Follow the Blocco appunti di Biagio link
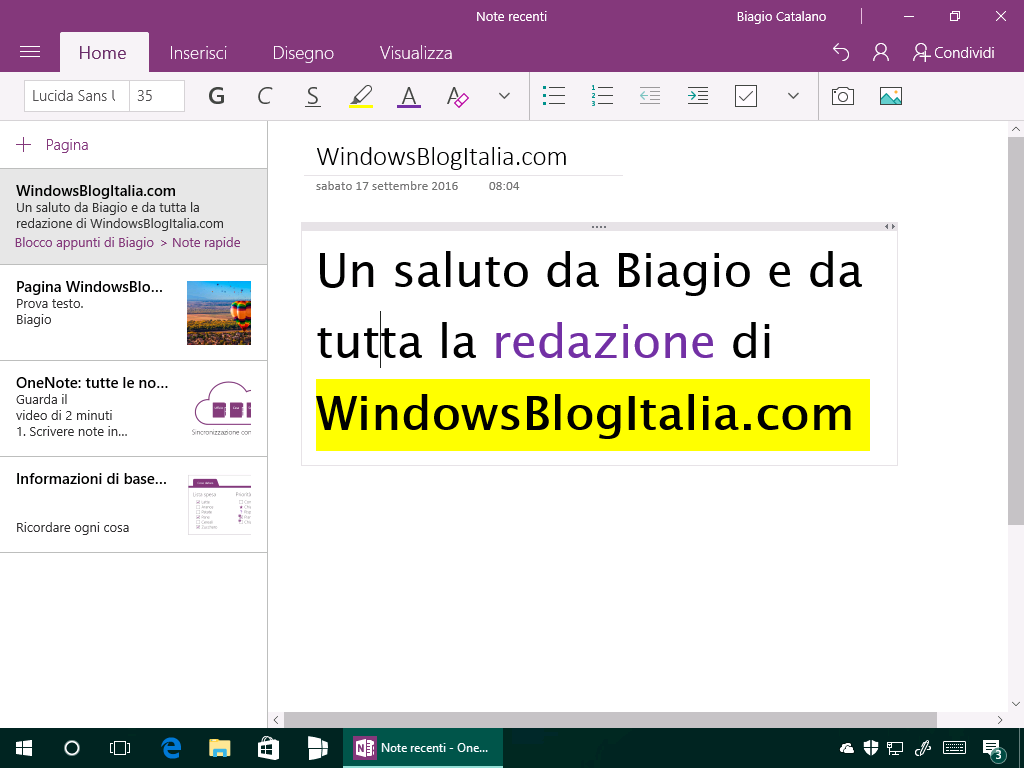 click(x=84, y=242)
